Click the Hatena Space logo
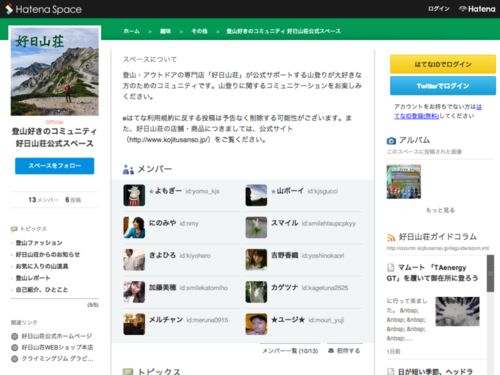500x375 pixels. tap(43, 9)
